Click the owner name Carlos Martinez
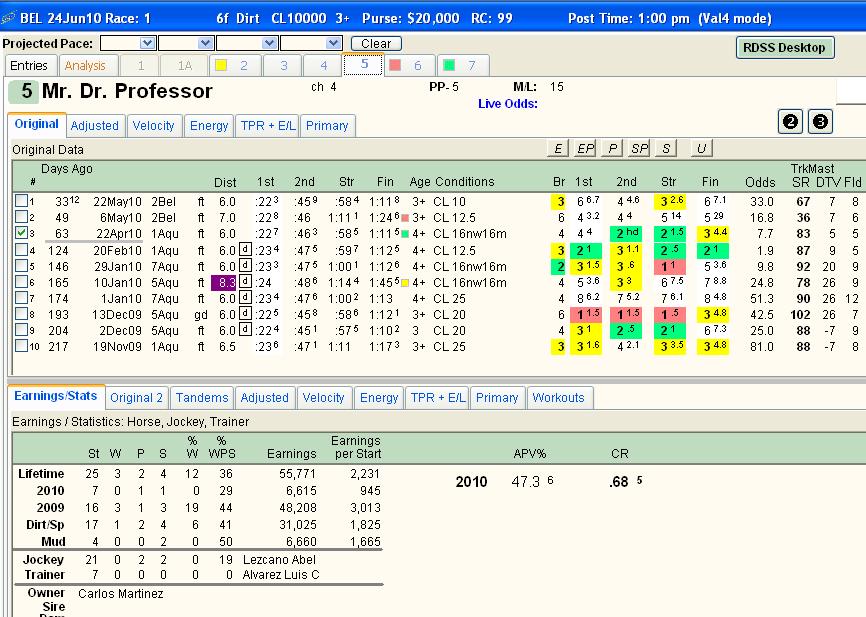 120,593
